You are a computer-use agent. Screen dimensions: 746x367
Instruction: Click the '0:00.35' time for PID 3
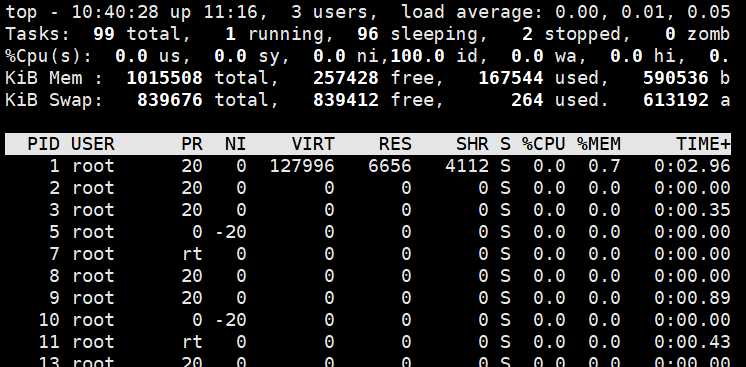coord(692,209)
